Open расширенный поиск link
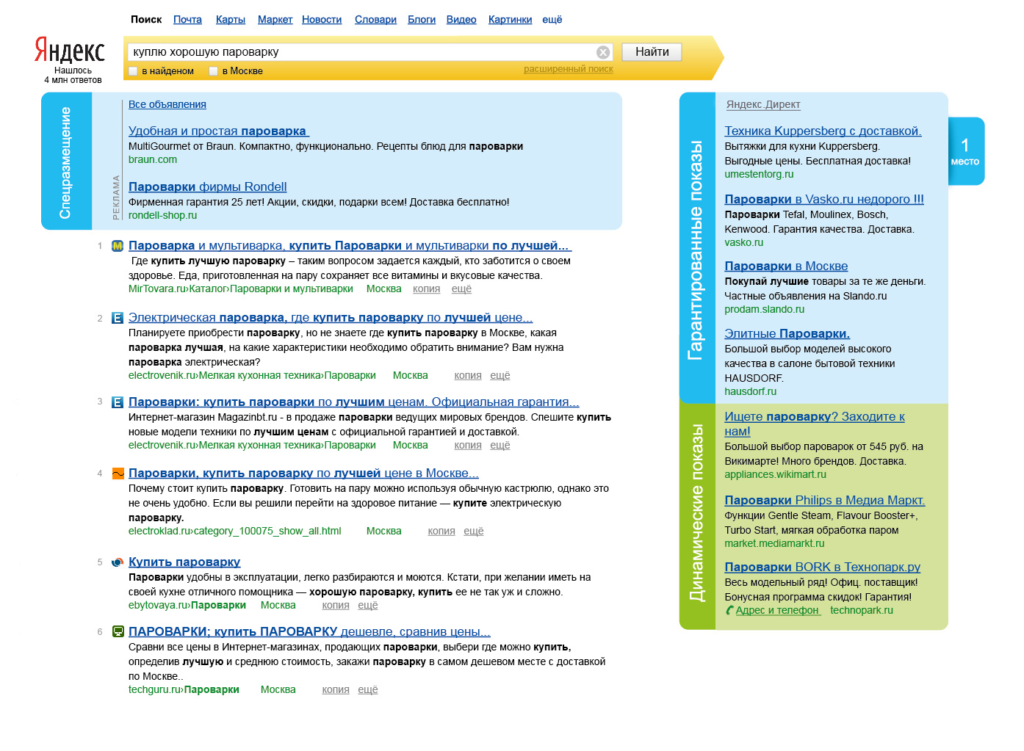The width and height of the screenshot is (1024, 751). 568,69
